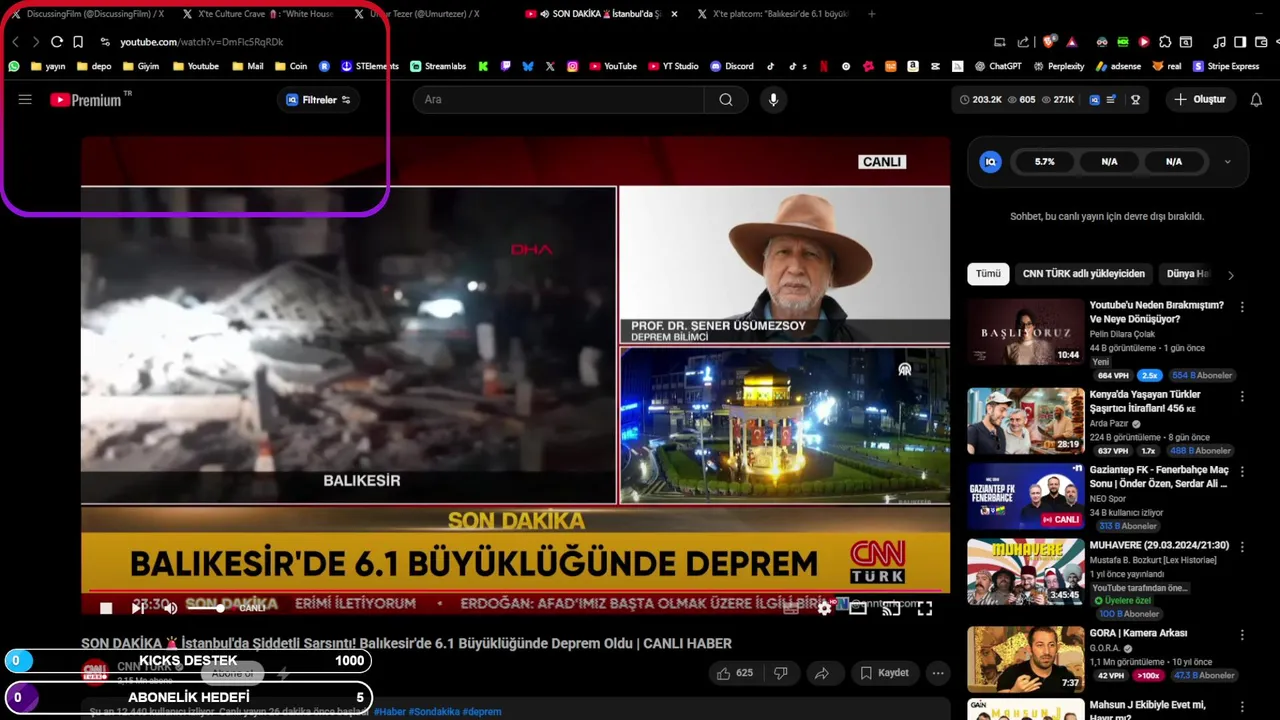Screen dimensions: 1280x720
Task: Expand the vidIQ score panel chevron
Action: [x=1228, y=162]
